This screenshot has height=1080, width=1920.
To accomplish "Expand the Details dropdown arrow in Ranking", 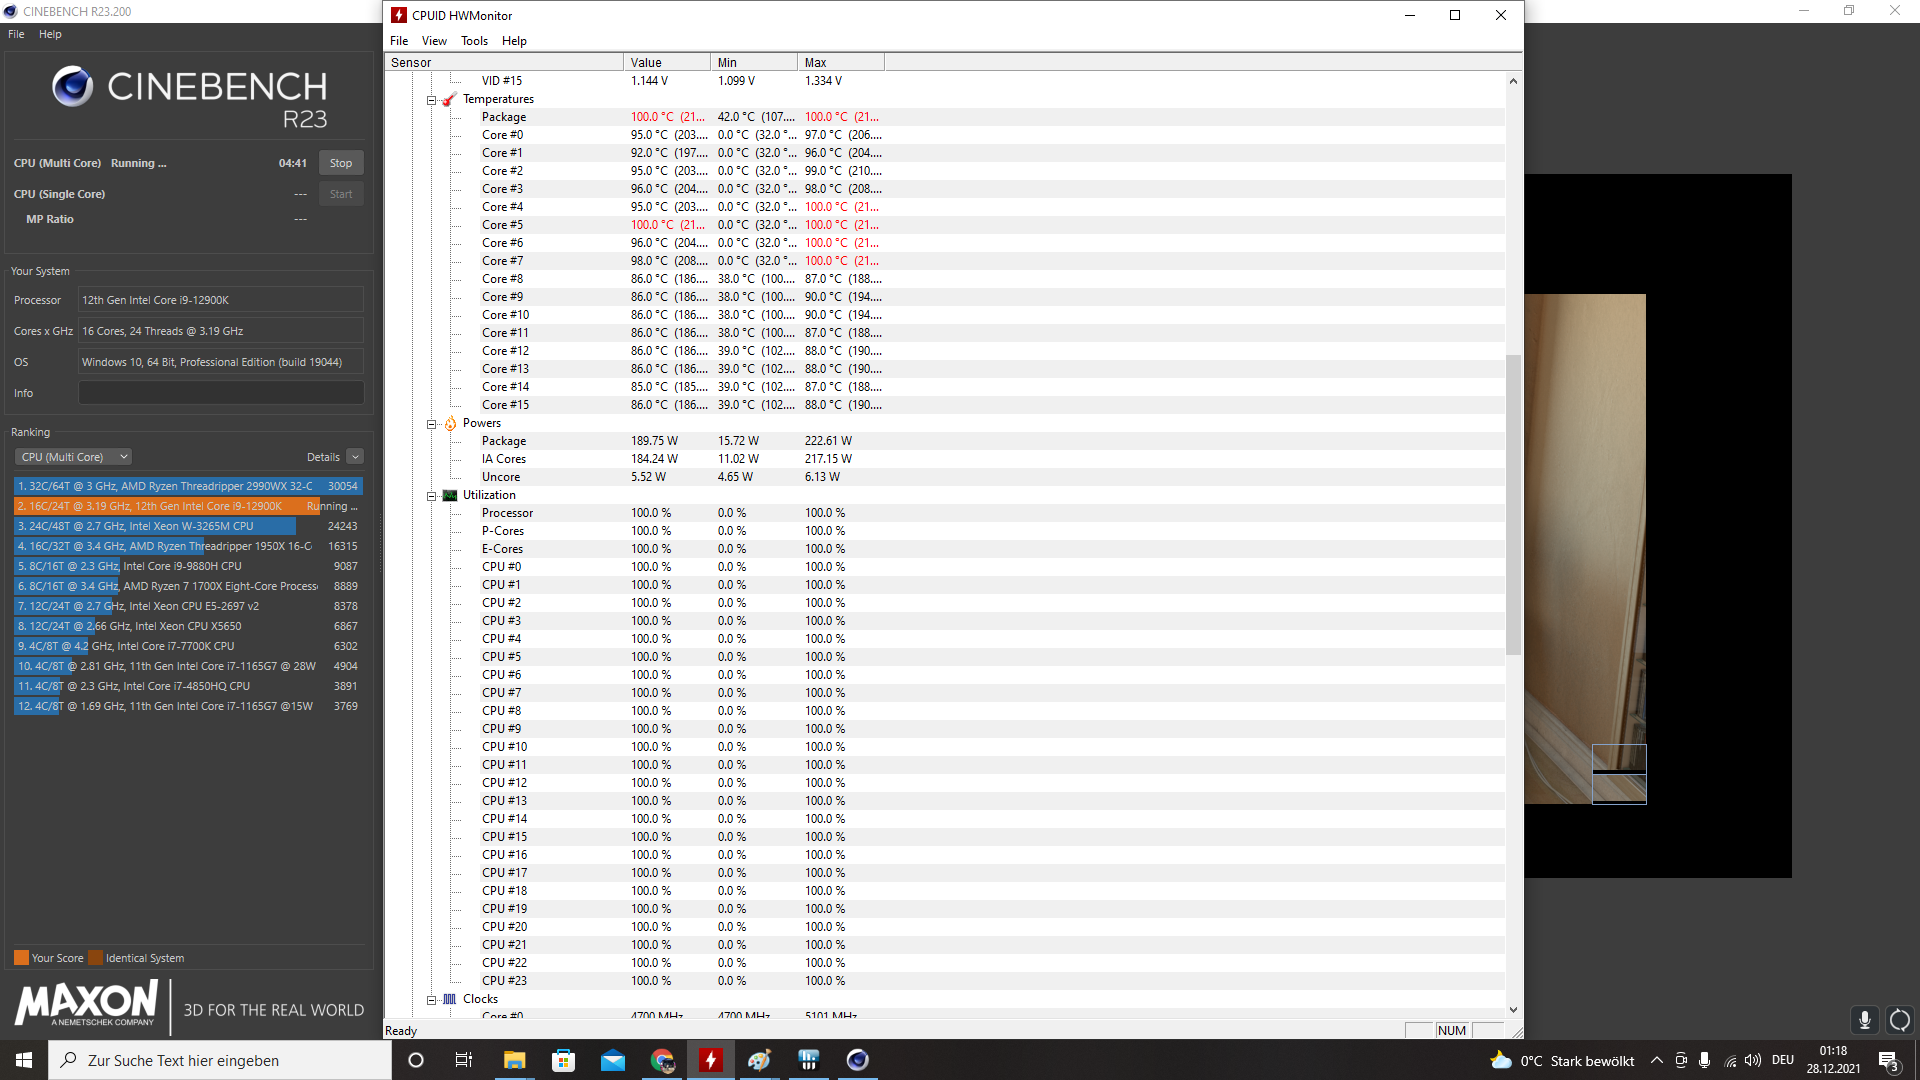I will coord(355,457).
